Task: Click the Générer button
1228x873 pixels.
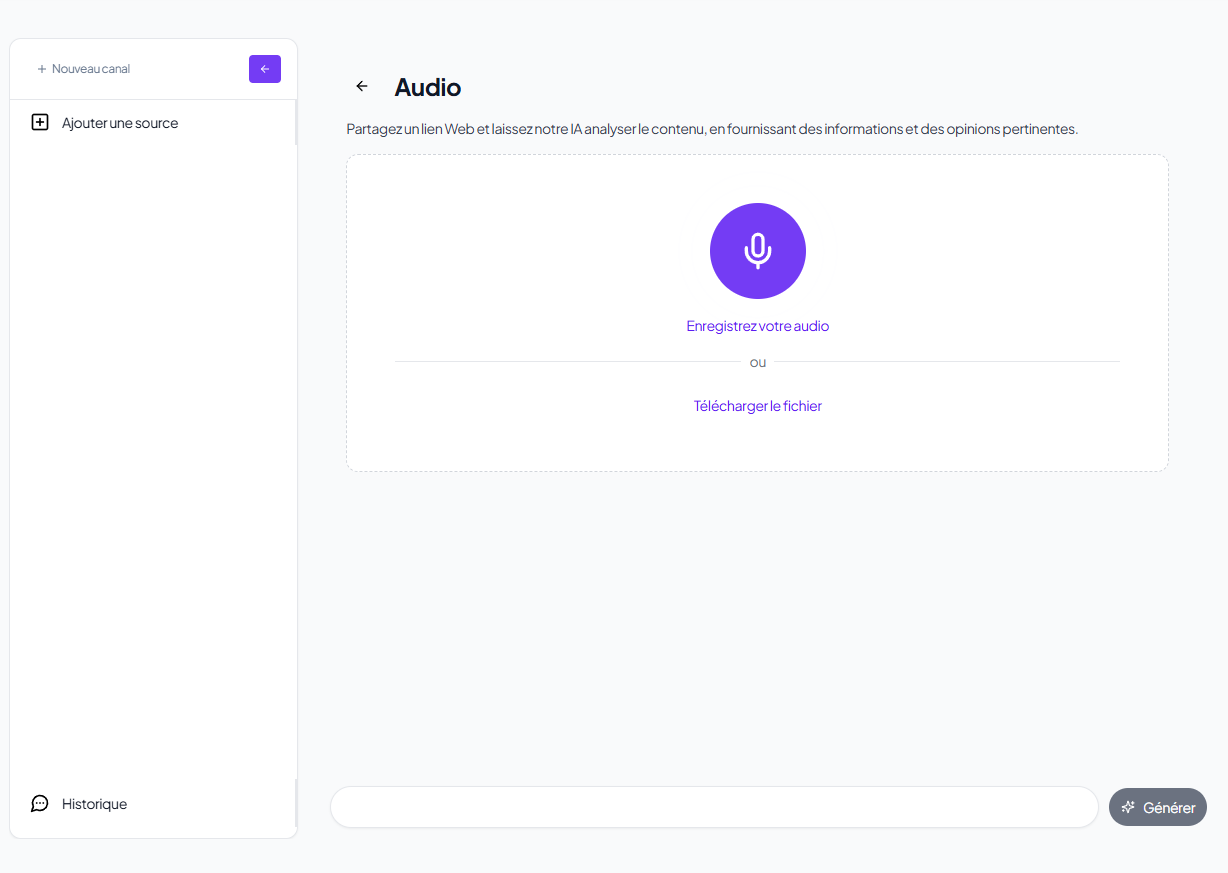Action: pos(1158,807)
